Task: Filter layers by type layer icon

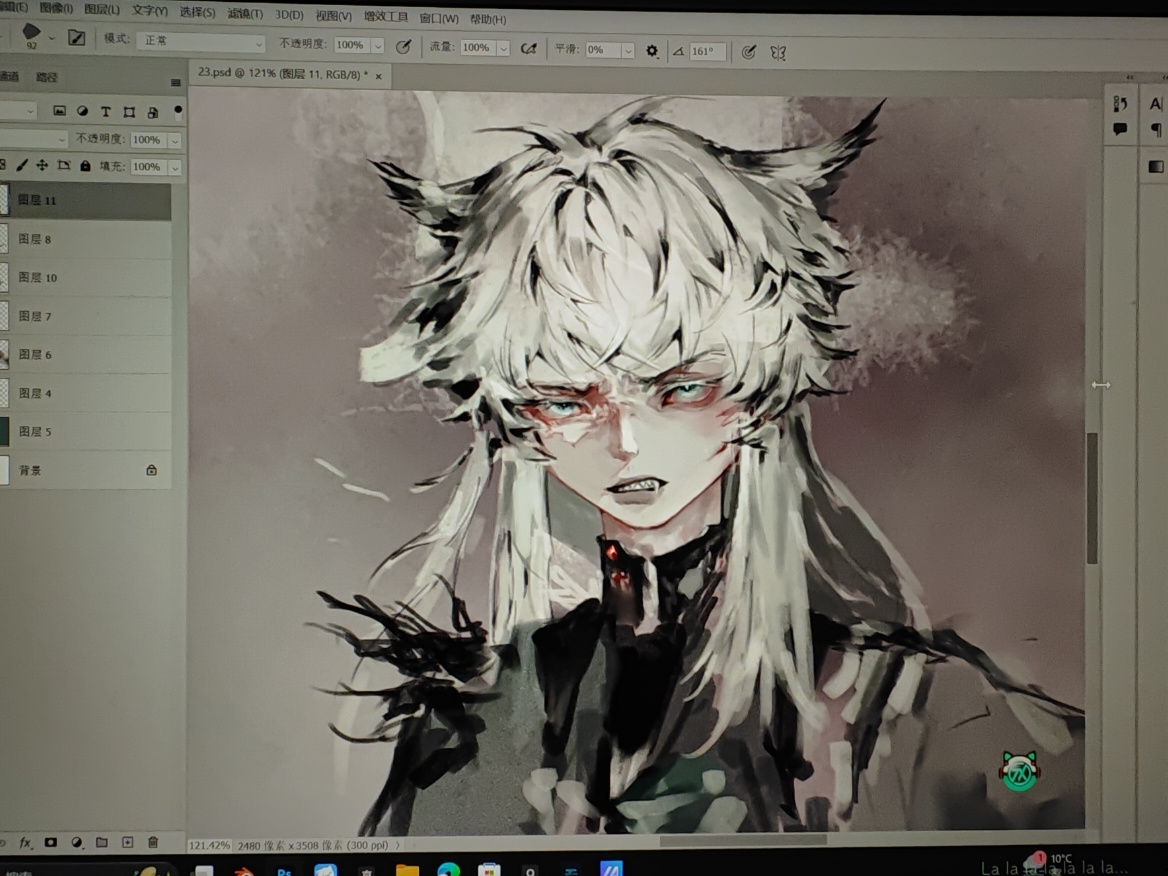Action: [106, 112]
